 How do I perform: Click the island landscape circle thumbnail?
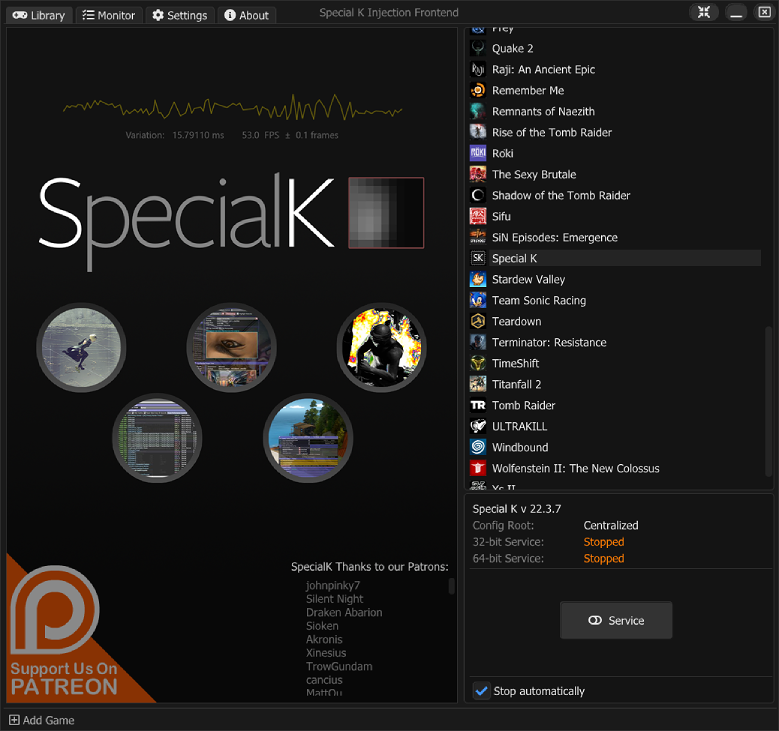[308, 438]
